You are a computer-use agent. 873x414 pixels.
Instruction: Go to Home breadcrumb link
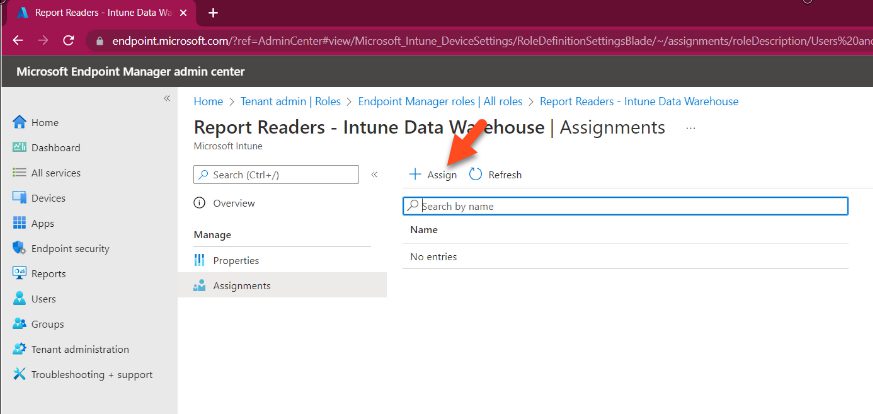pyautogui.click(x=208, y=101)
